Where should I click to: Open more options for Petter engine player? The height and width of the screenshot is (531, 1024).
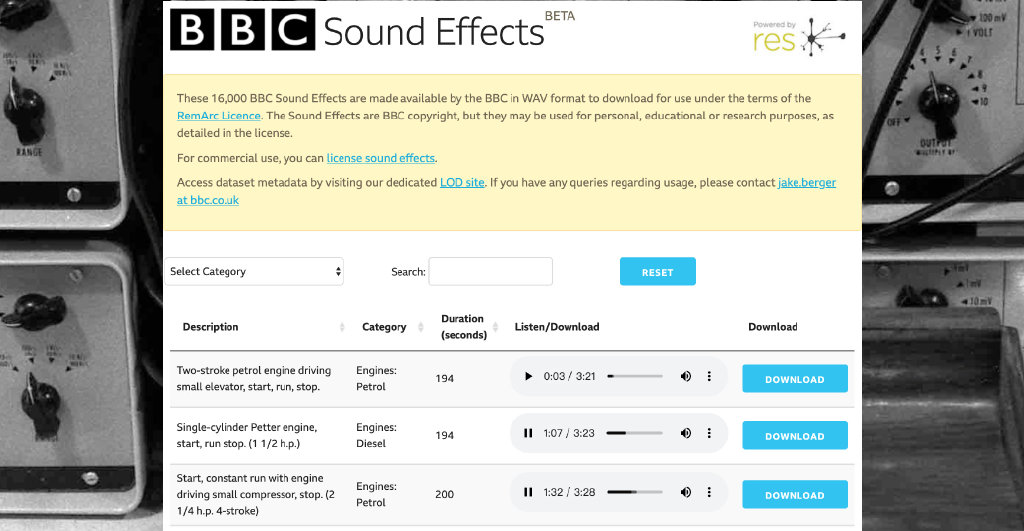[x=709, y=434]
